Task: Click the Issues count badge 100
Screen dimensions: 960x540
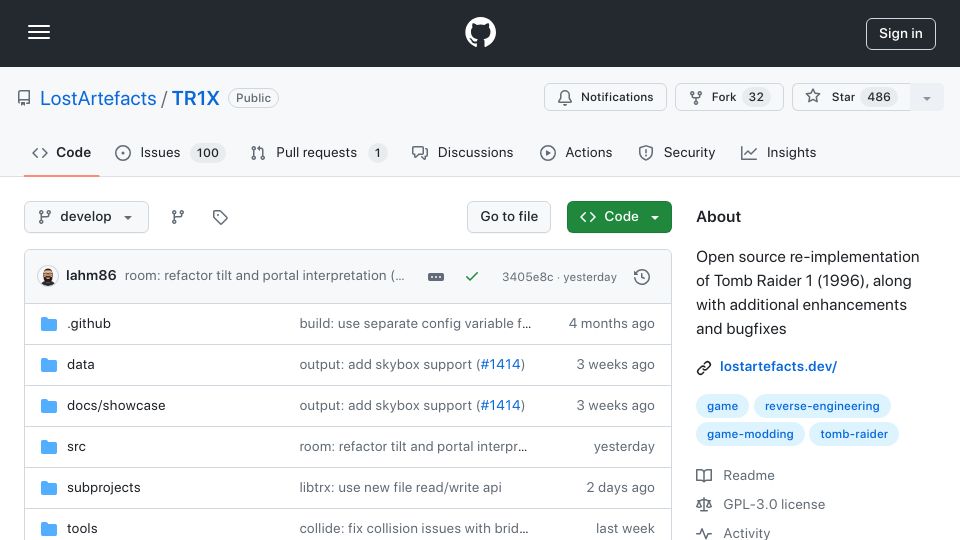Action: [x=208, y=152]
